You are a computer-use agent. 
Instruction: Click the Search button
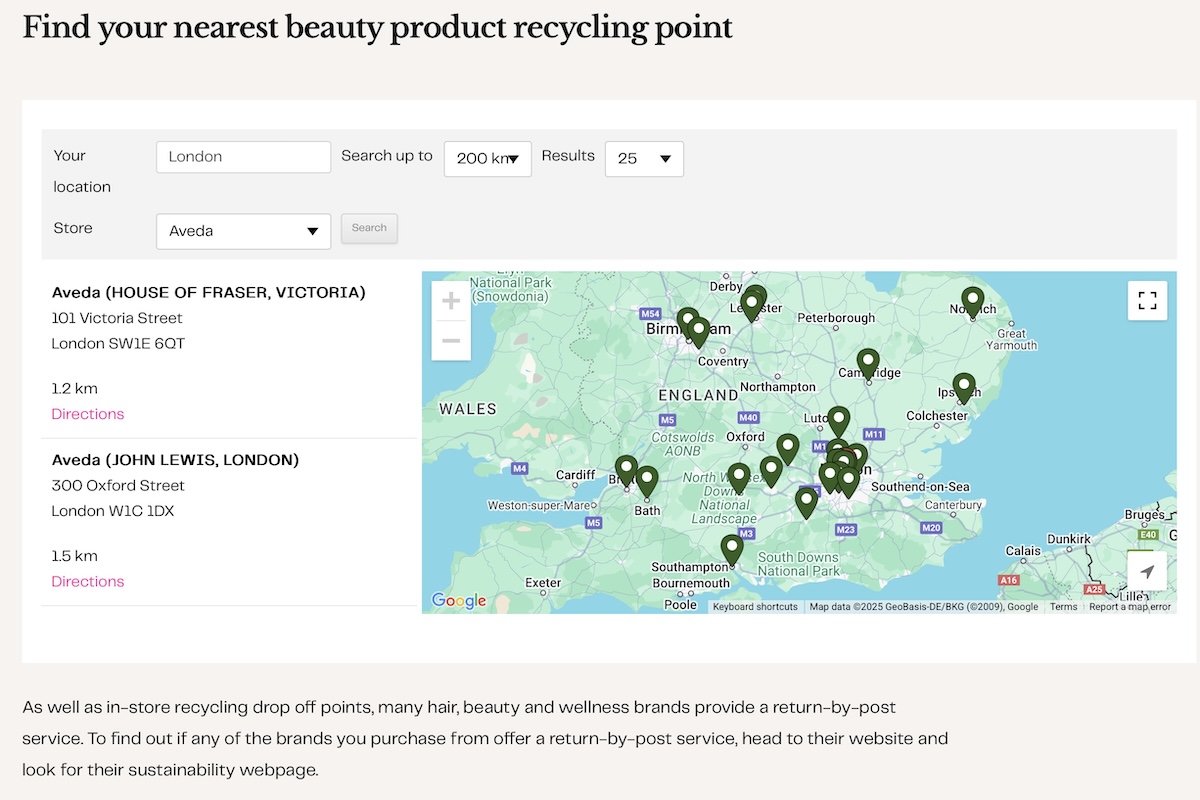[x=369, y=228]
